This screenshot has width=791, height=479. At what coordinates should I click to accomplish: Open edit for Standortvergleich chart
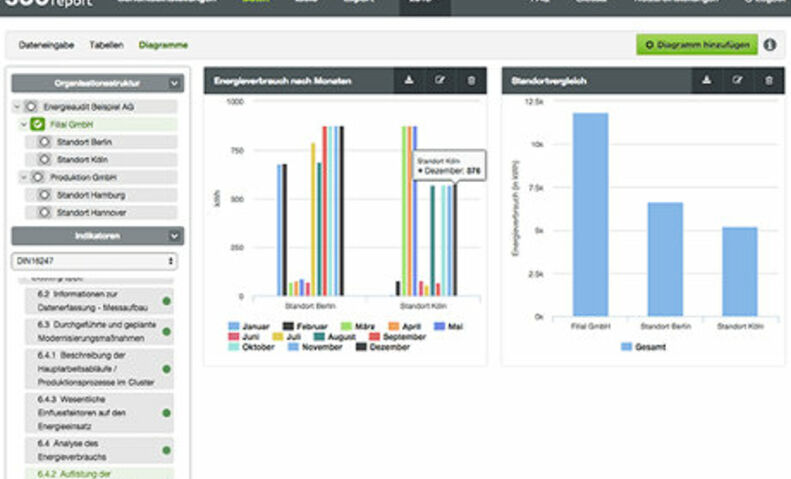point(736,80)
